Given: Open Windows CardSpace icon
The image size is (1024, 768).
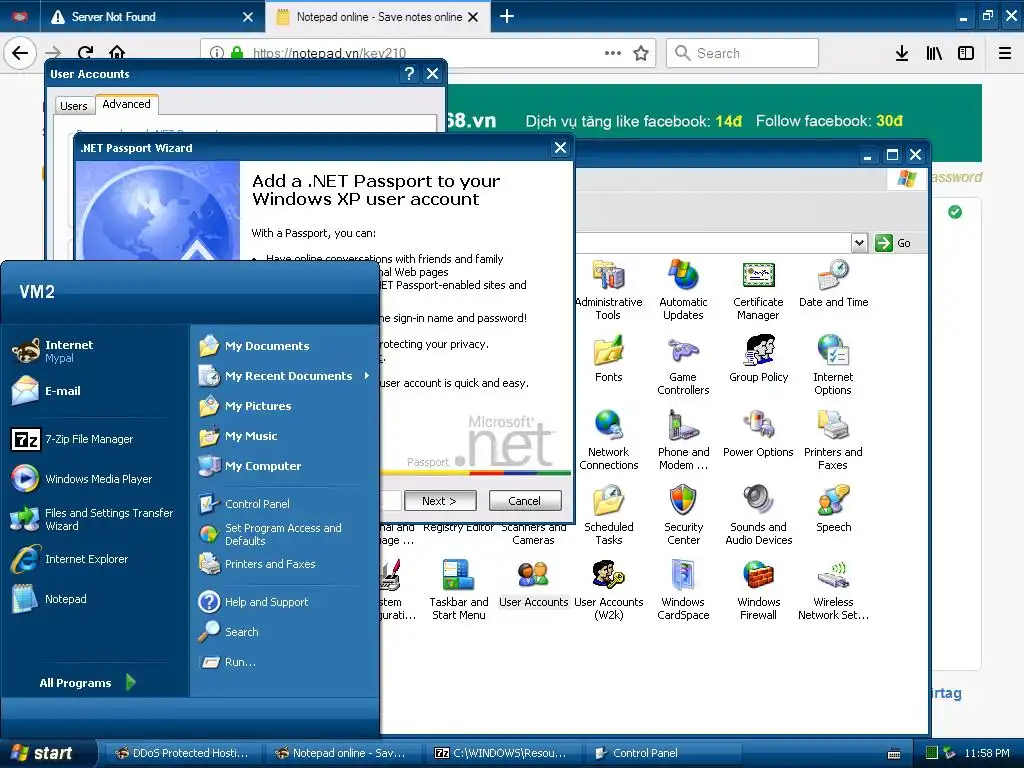Looking at the screenshot, I should [x=683, y=590].
